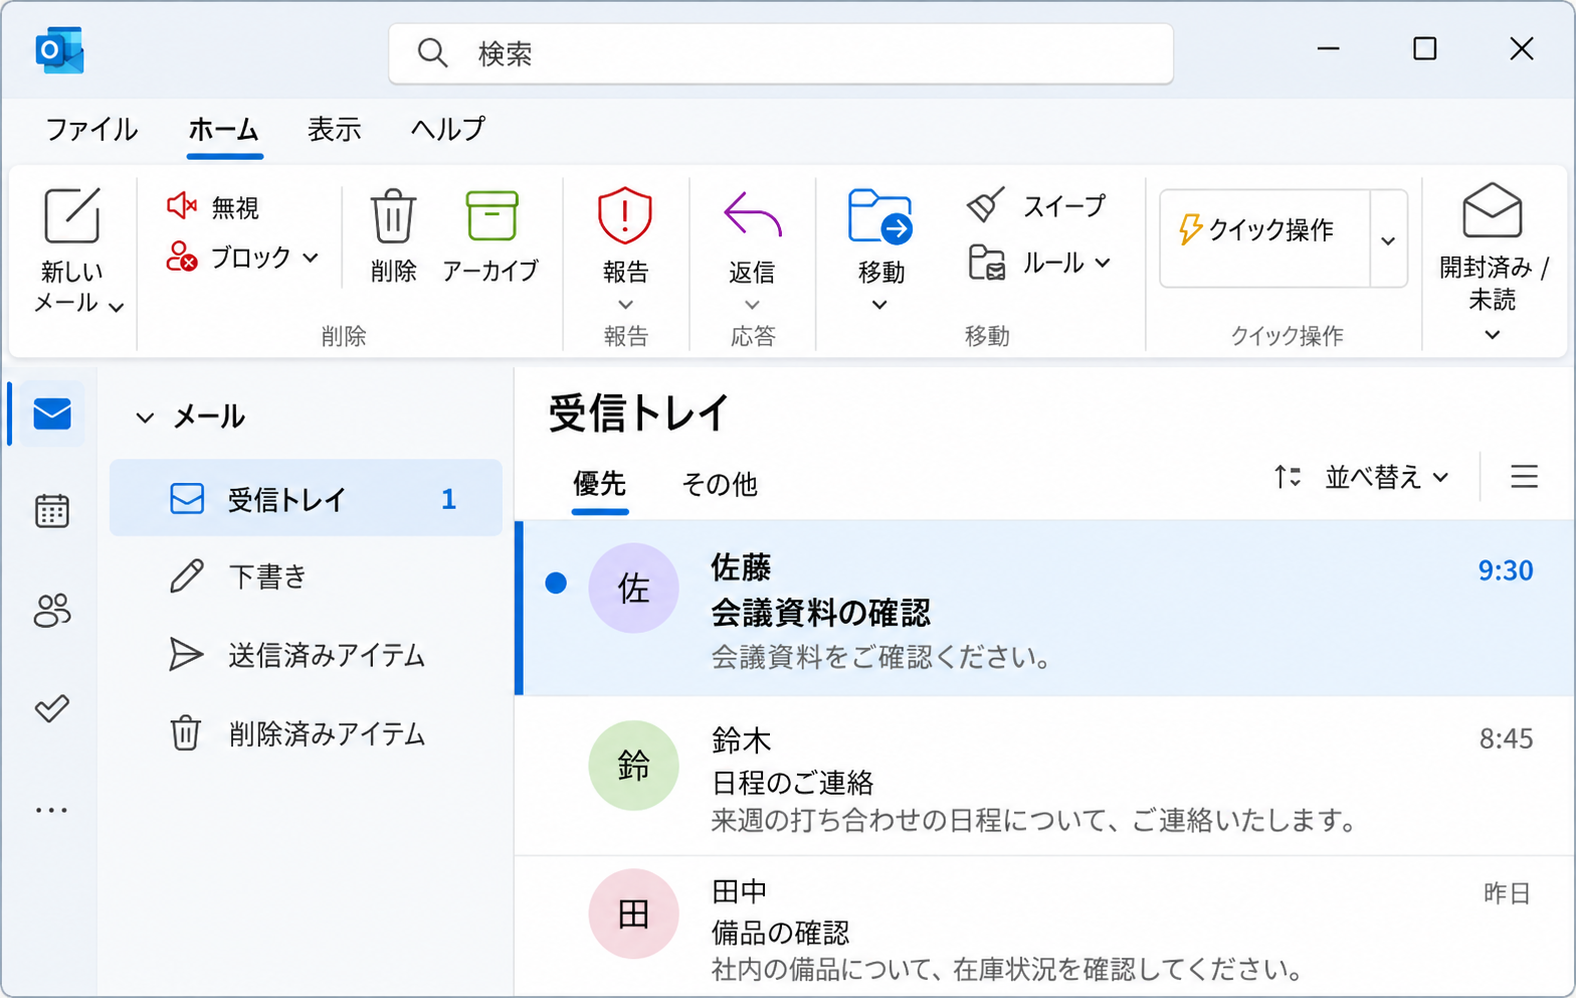The width and height of the screenshot is (1576, 998).
Task: Open the 送信済みアイテム folder
Action: (x=306, y=655)
